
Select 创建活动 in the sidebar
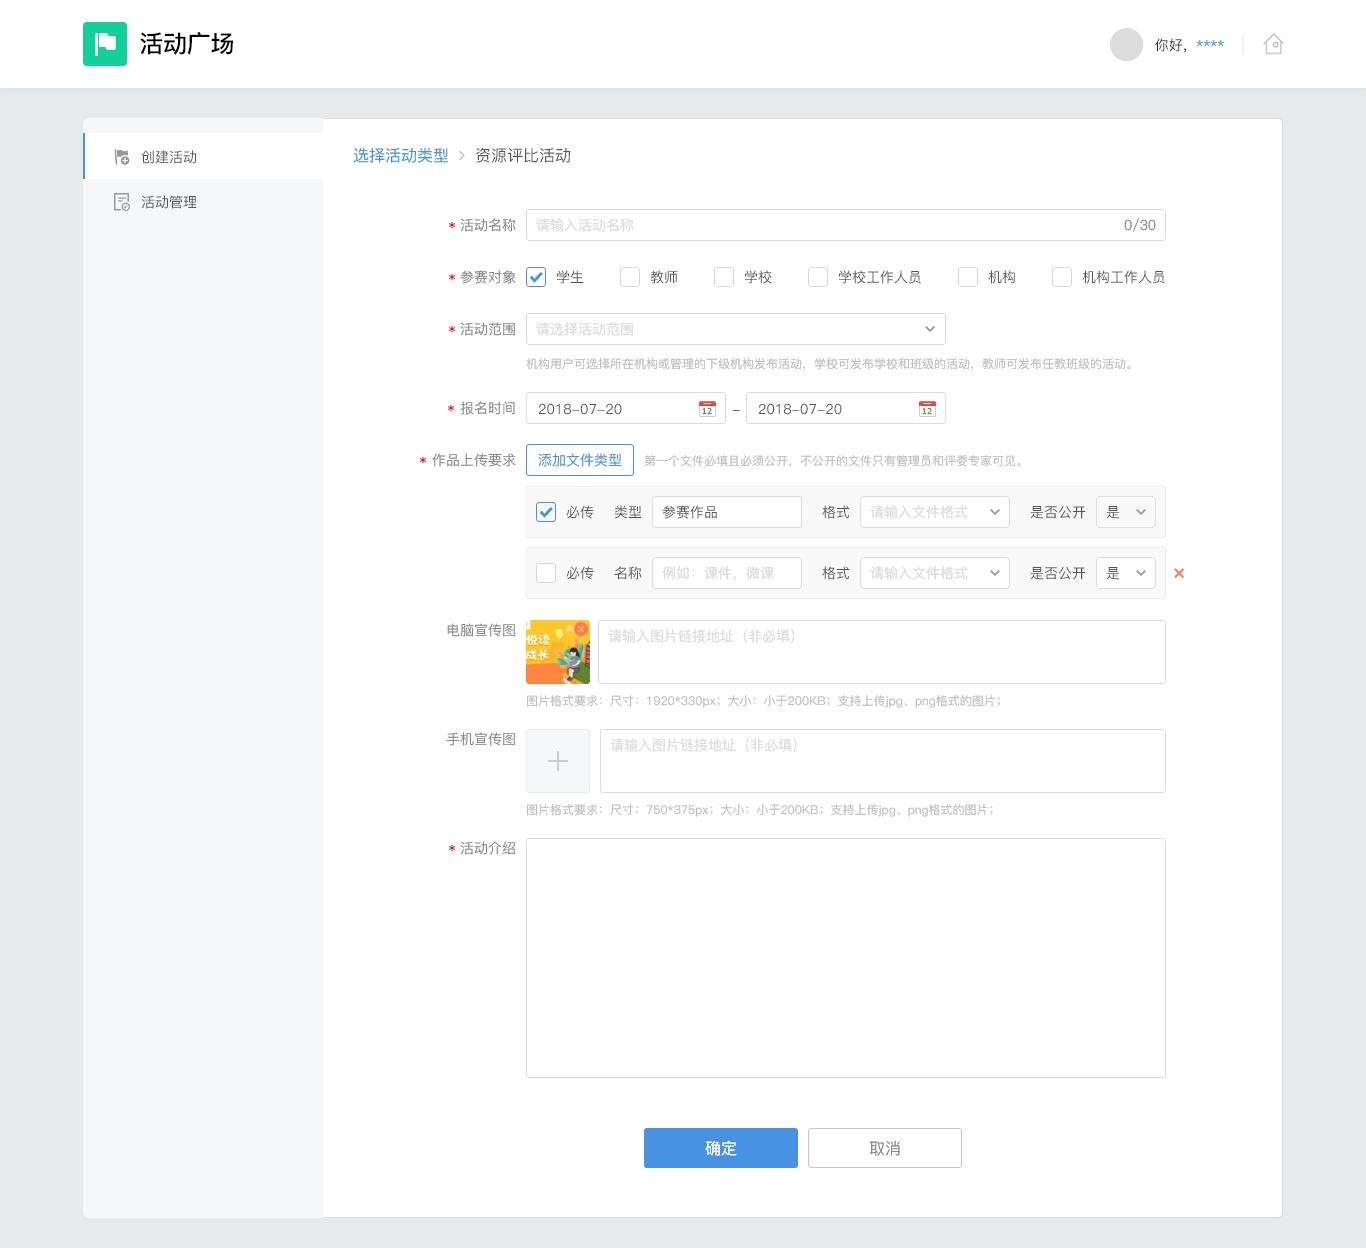(169, 157)
